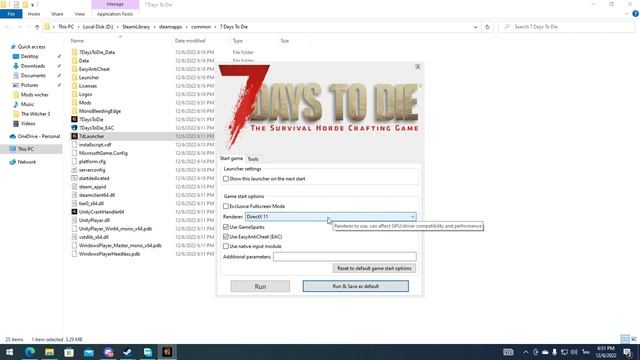This screenshot has height=360, width=640.
Task: Open the Home ribbon tab
Action: [x=34, y=14]
